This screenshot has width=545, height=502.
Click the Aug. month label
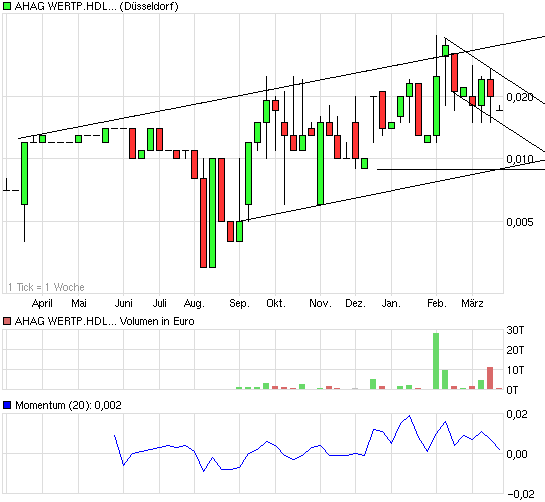pos(194,303)
